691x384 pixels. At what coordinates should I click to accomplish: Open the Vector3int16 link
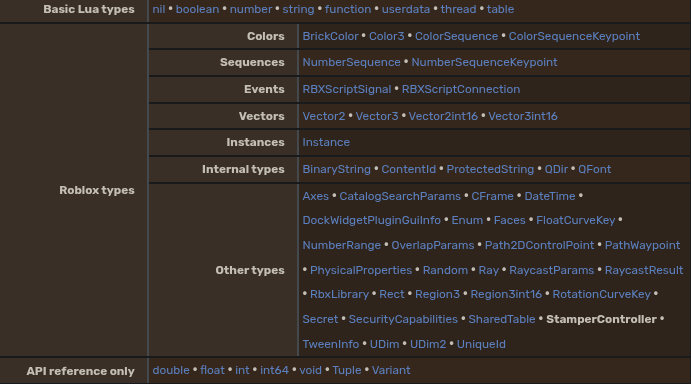click(523, 116)
